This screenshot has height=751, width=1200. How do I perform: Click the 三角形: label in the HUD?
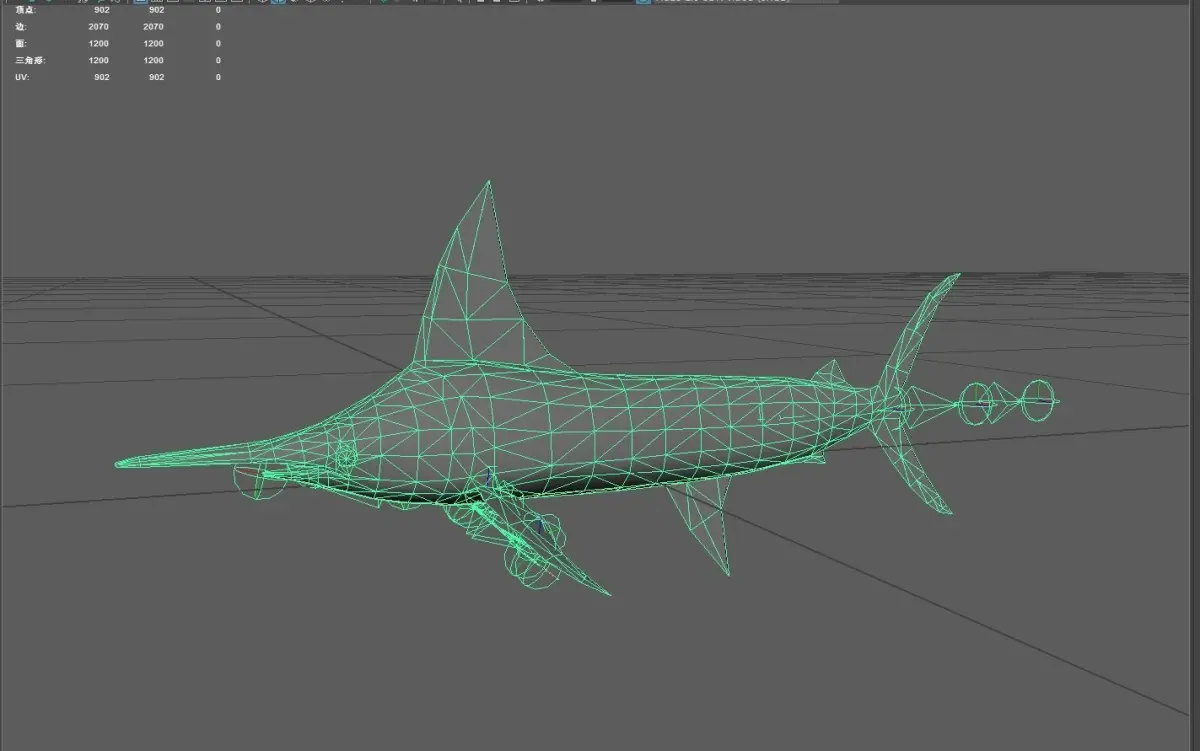30,61
